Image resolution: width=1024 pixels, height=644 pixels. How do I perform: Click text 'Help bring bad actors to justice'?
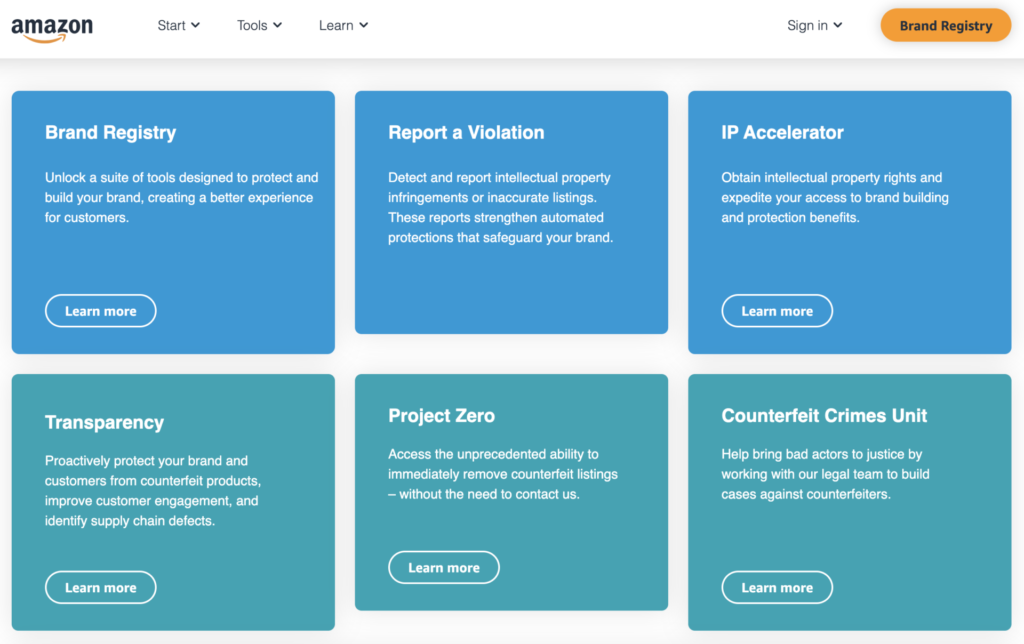point(822,455)
